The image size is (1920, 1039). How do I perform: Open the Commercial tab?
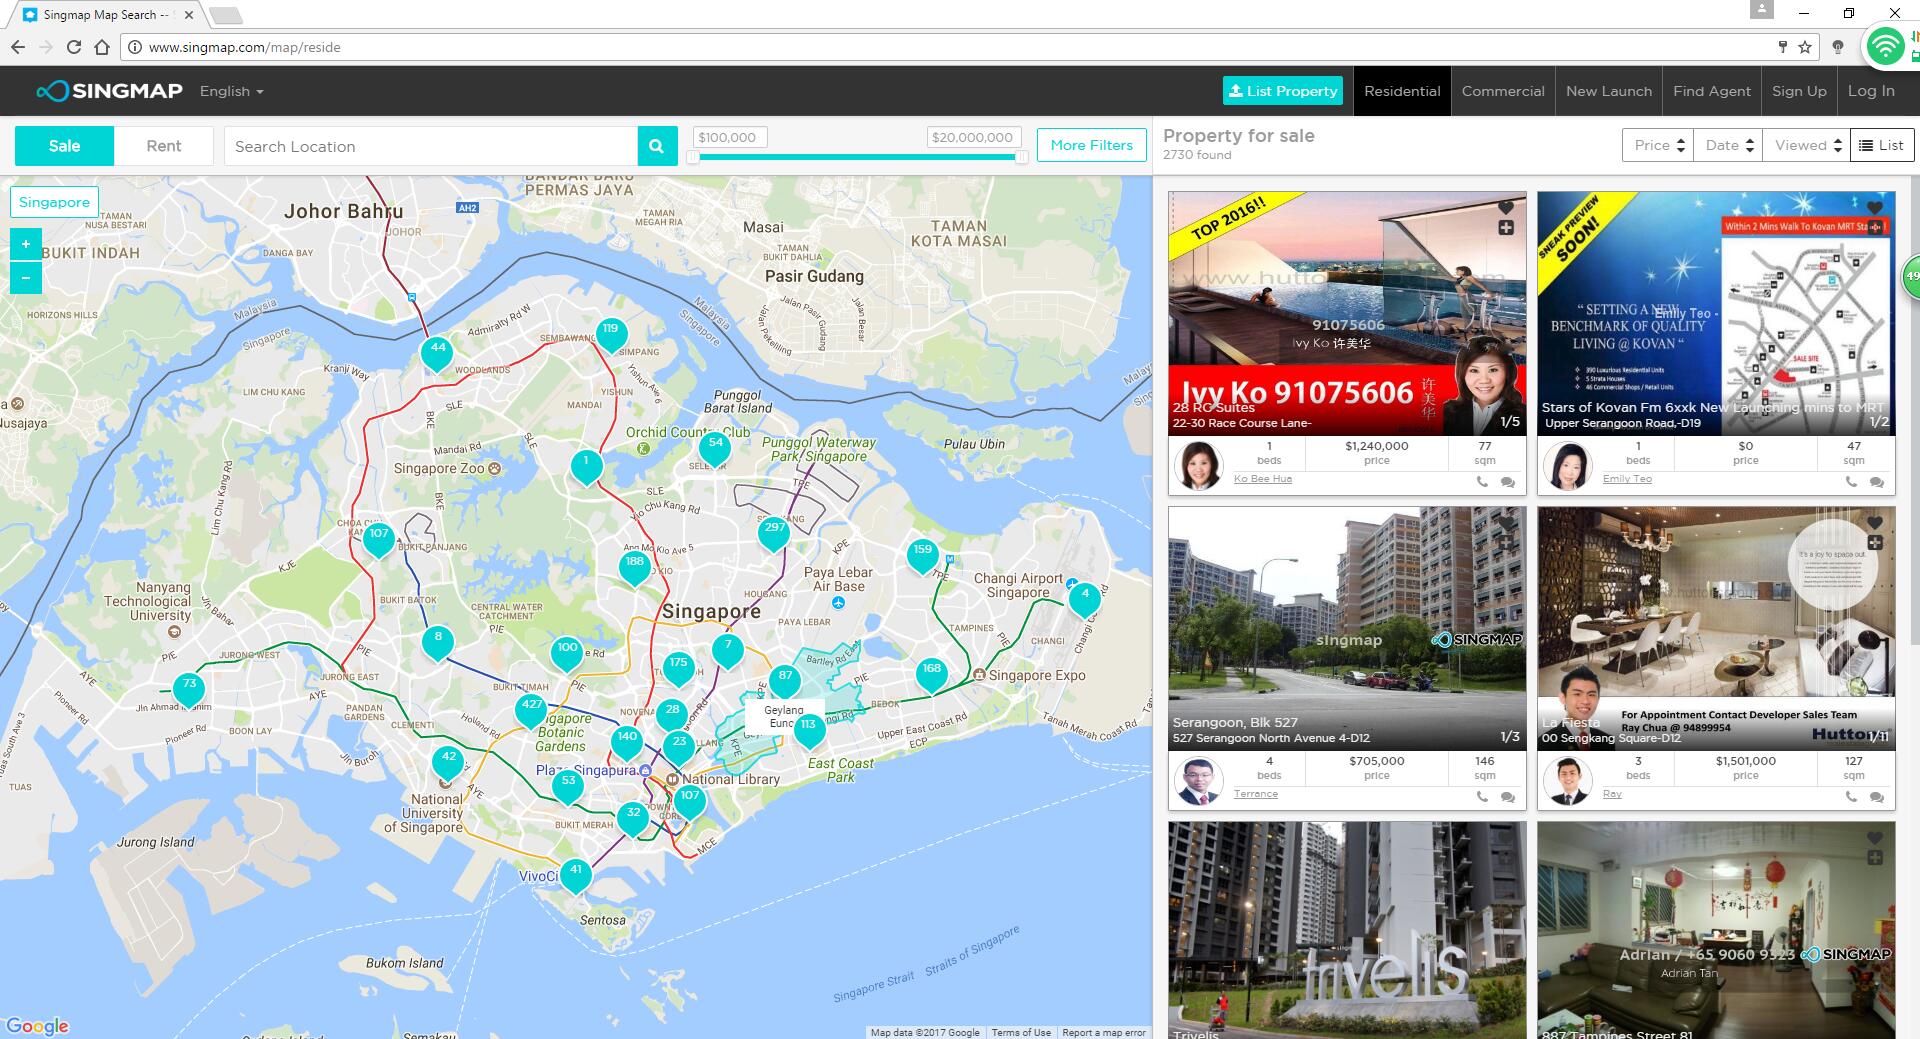[x=1503, y=91]
